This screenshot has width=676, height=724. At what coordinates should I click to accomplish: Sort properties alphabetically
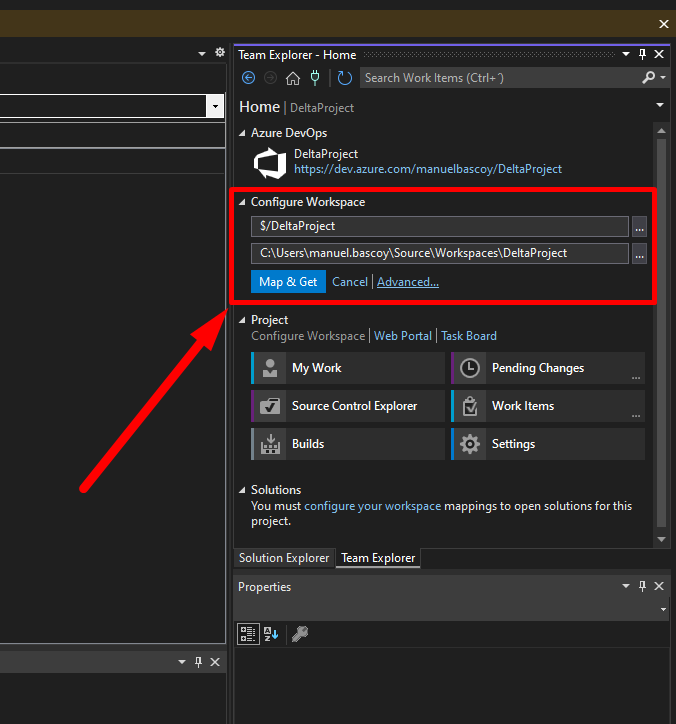click(x=271, y=633)
